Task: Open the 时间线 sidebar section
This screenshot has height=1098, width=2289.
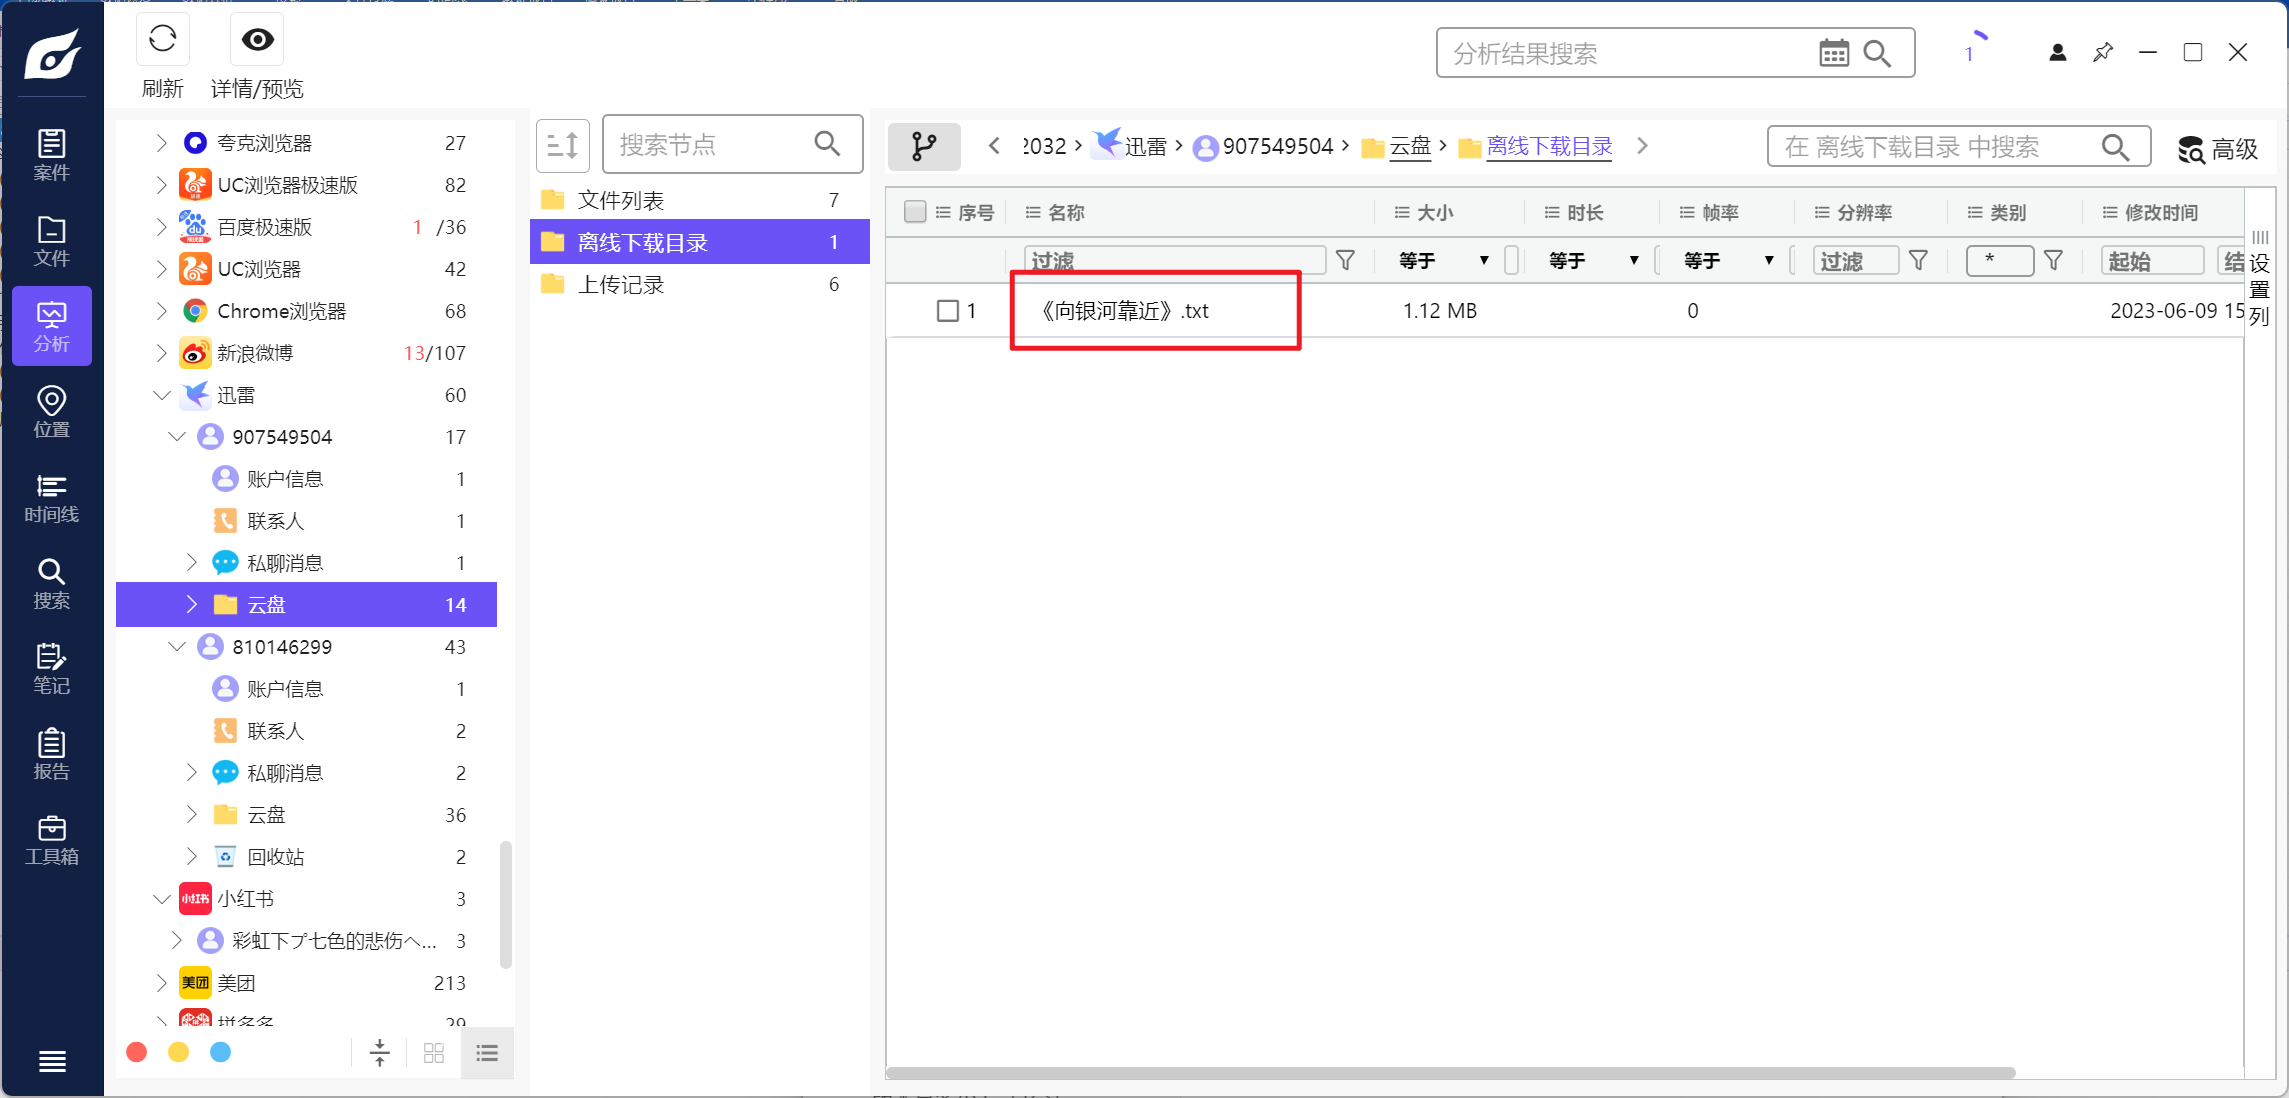Action: click(x=51, y=498)
